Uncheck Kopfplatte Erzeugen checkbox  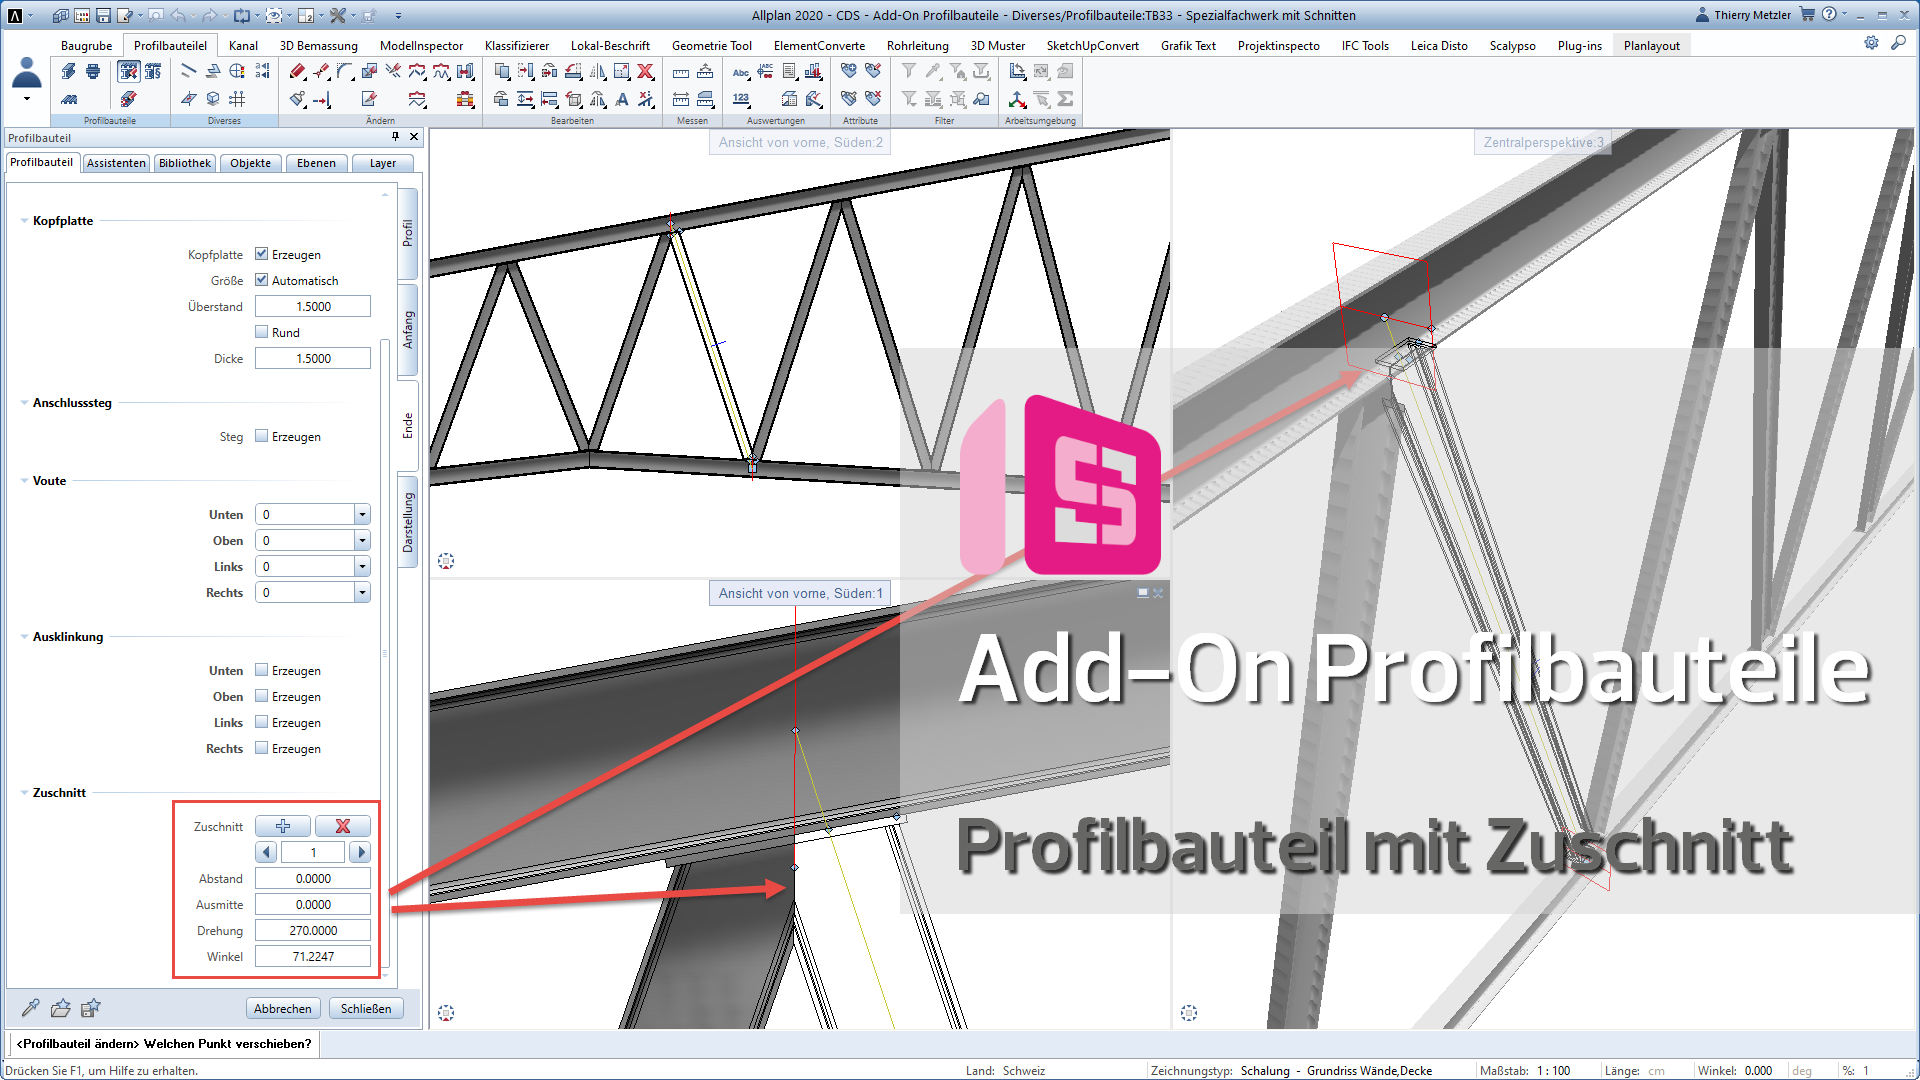(x=262, y=254)
